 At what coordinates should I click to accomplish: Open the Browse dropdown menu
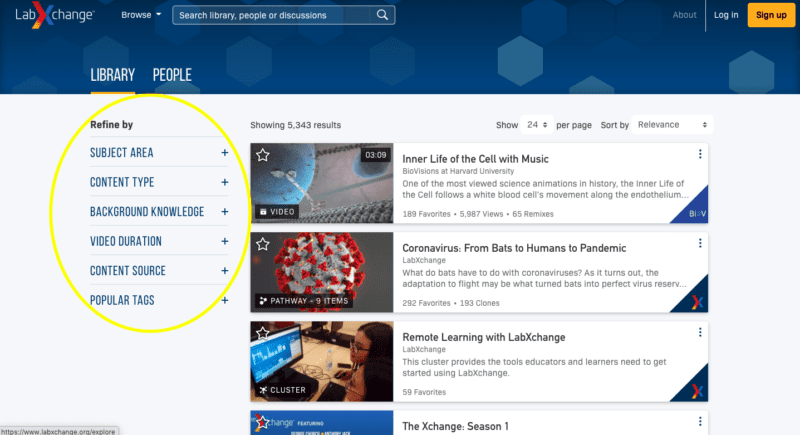141,15
